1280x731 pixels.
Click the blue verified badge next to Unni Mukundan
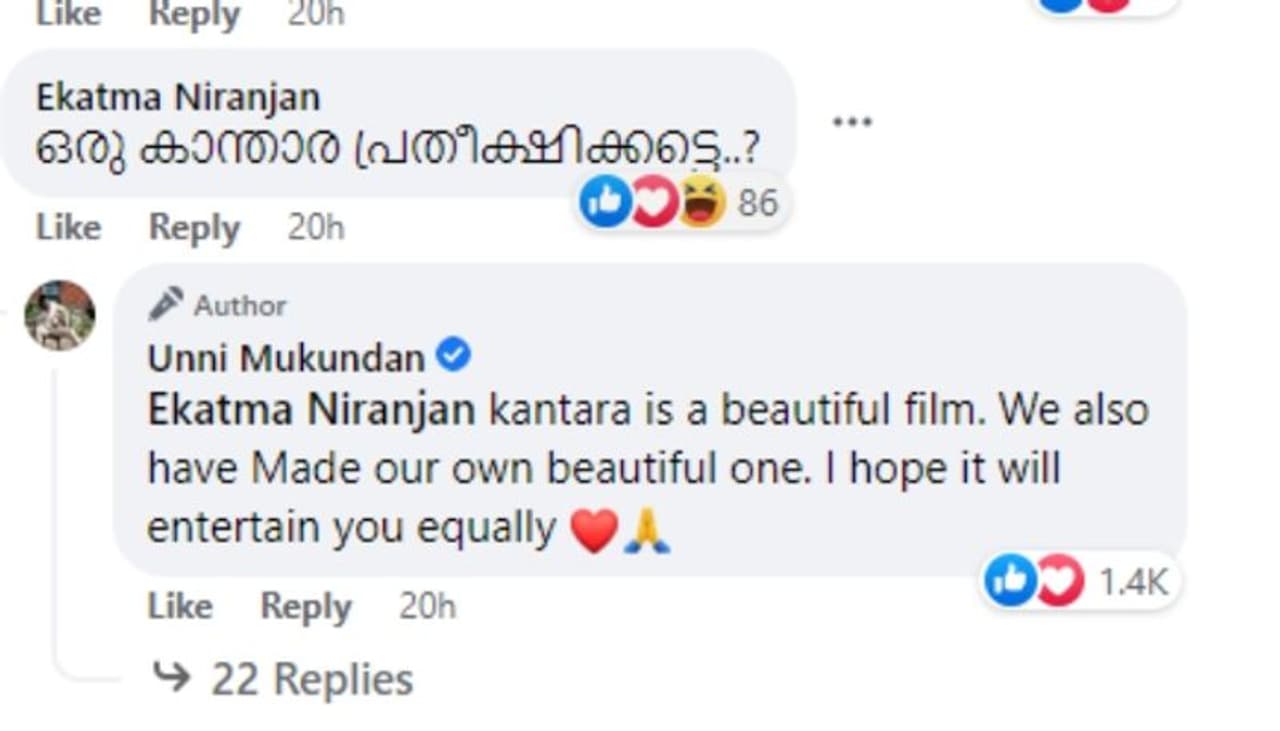coord(454,356)
